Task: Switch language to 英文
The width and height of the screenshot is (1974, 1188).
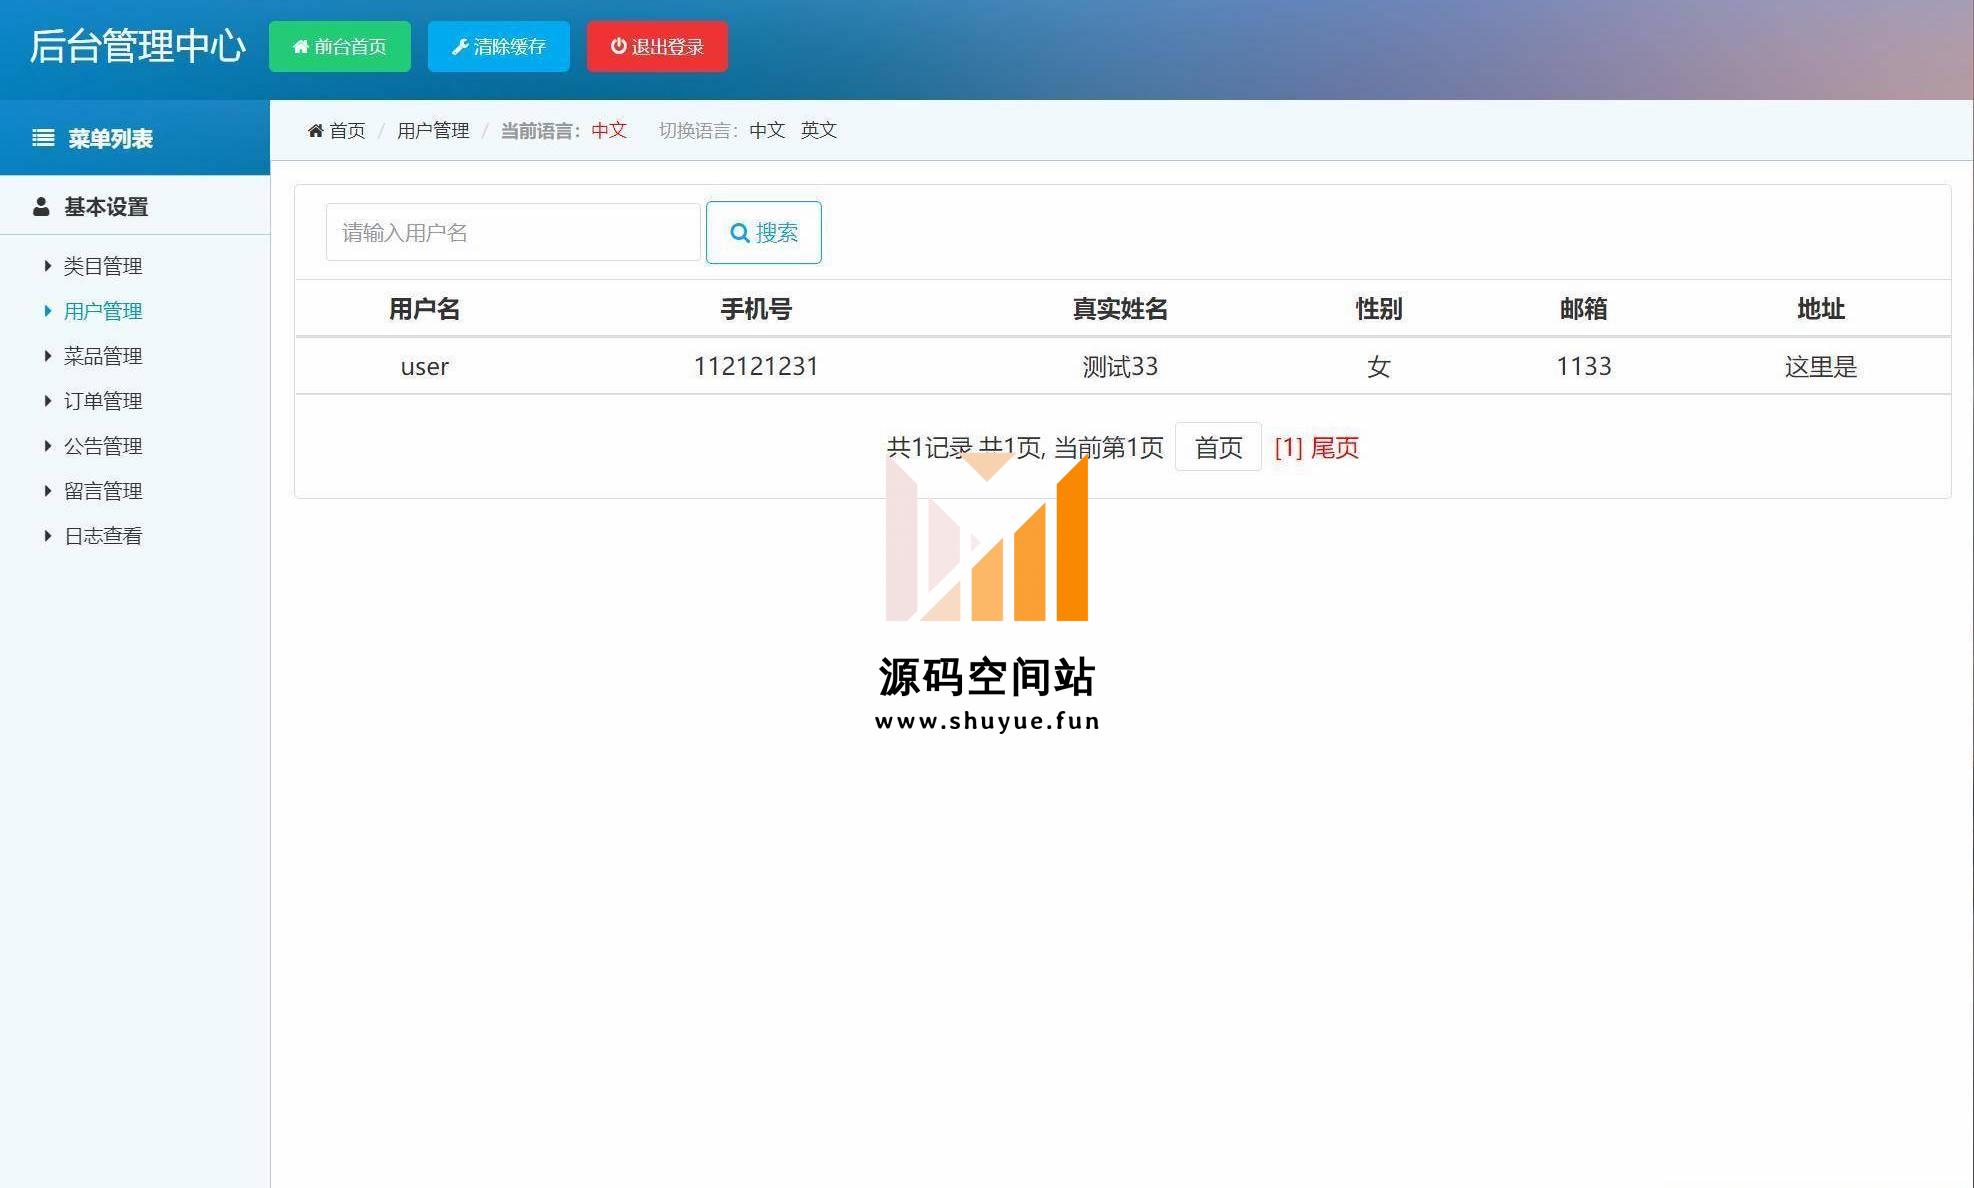Action: (818, 130)
